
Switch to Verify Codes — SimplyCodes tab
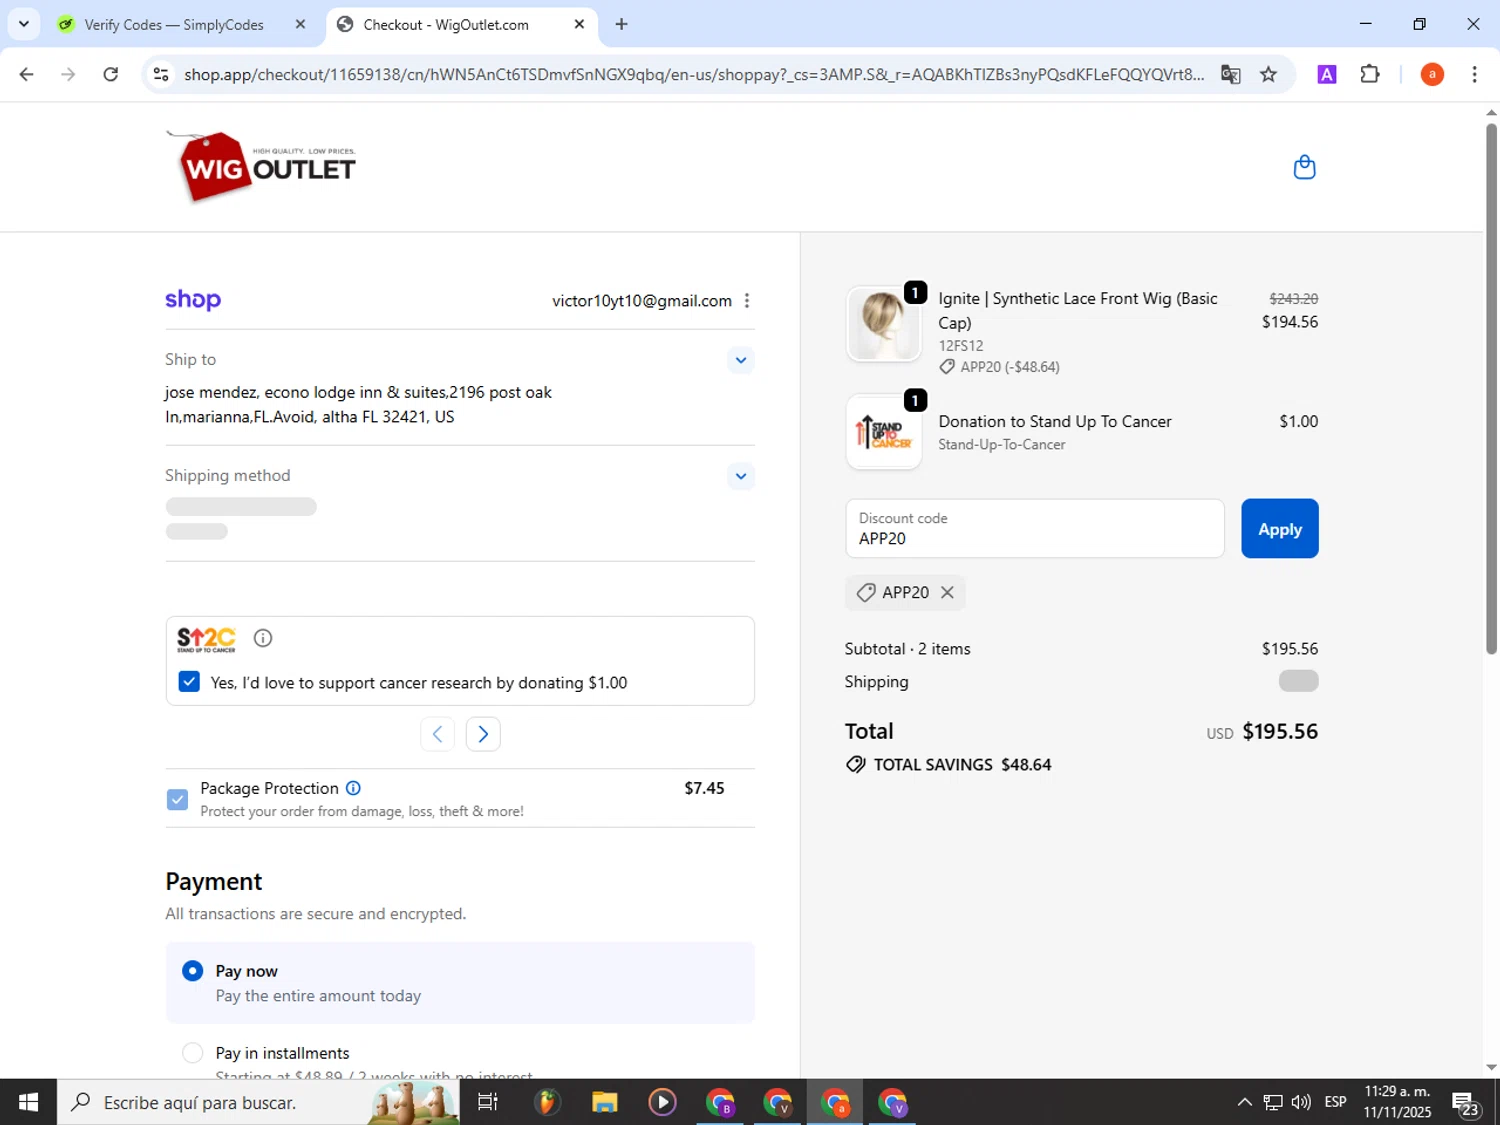174,25
